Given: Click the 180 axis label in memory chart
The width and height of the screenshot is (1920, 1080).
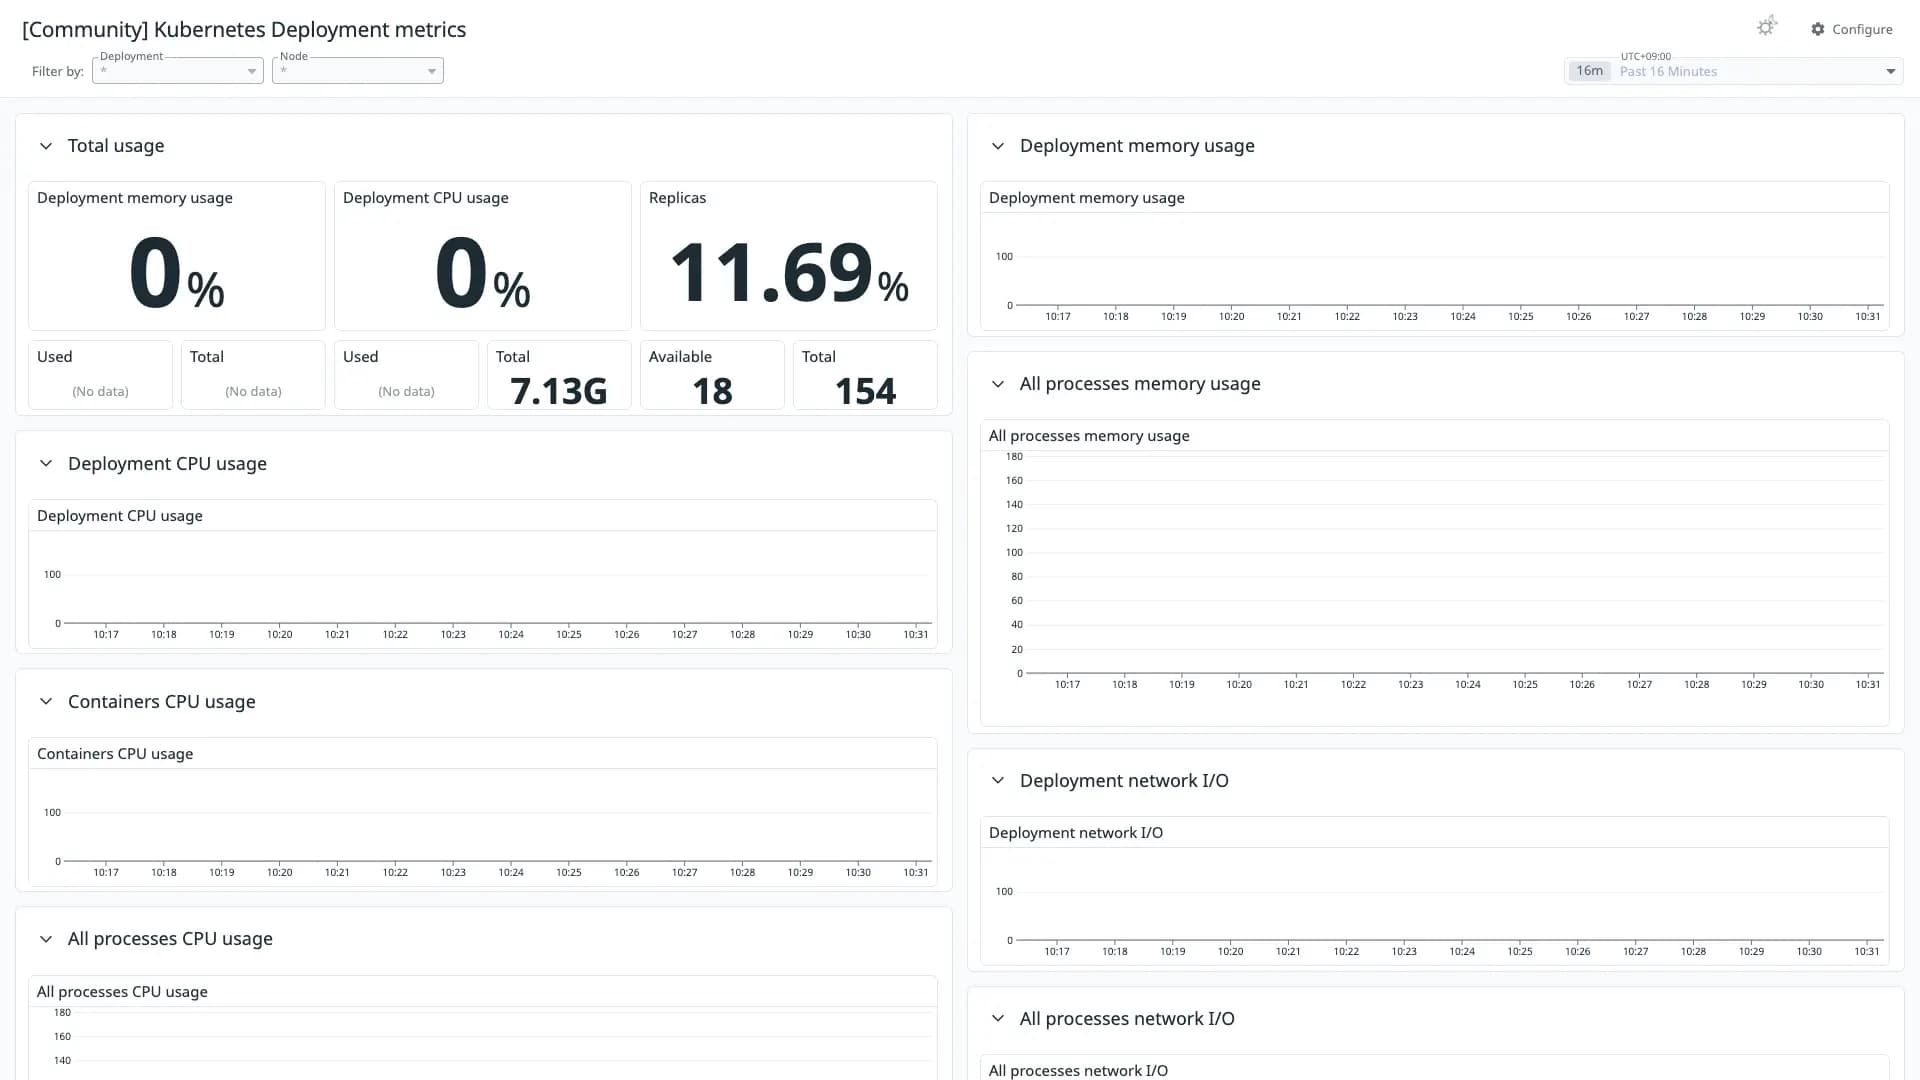Looking at the screenshot, I should [1014, 457].
